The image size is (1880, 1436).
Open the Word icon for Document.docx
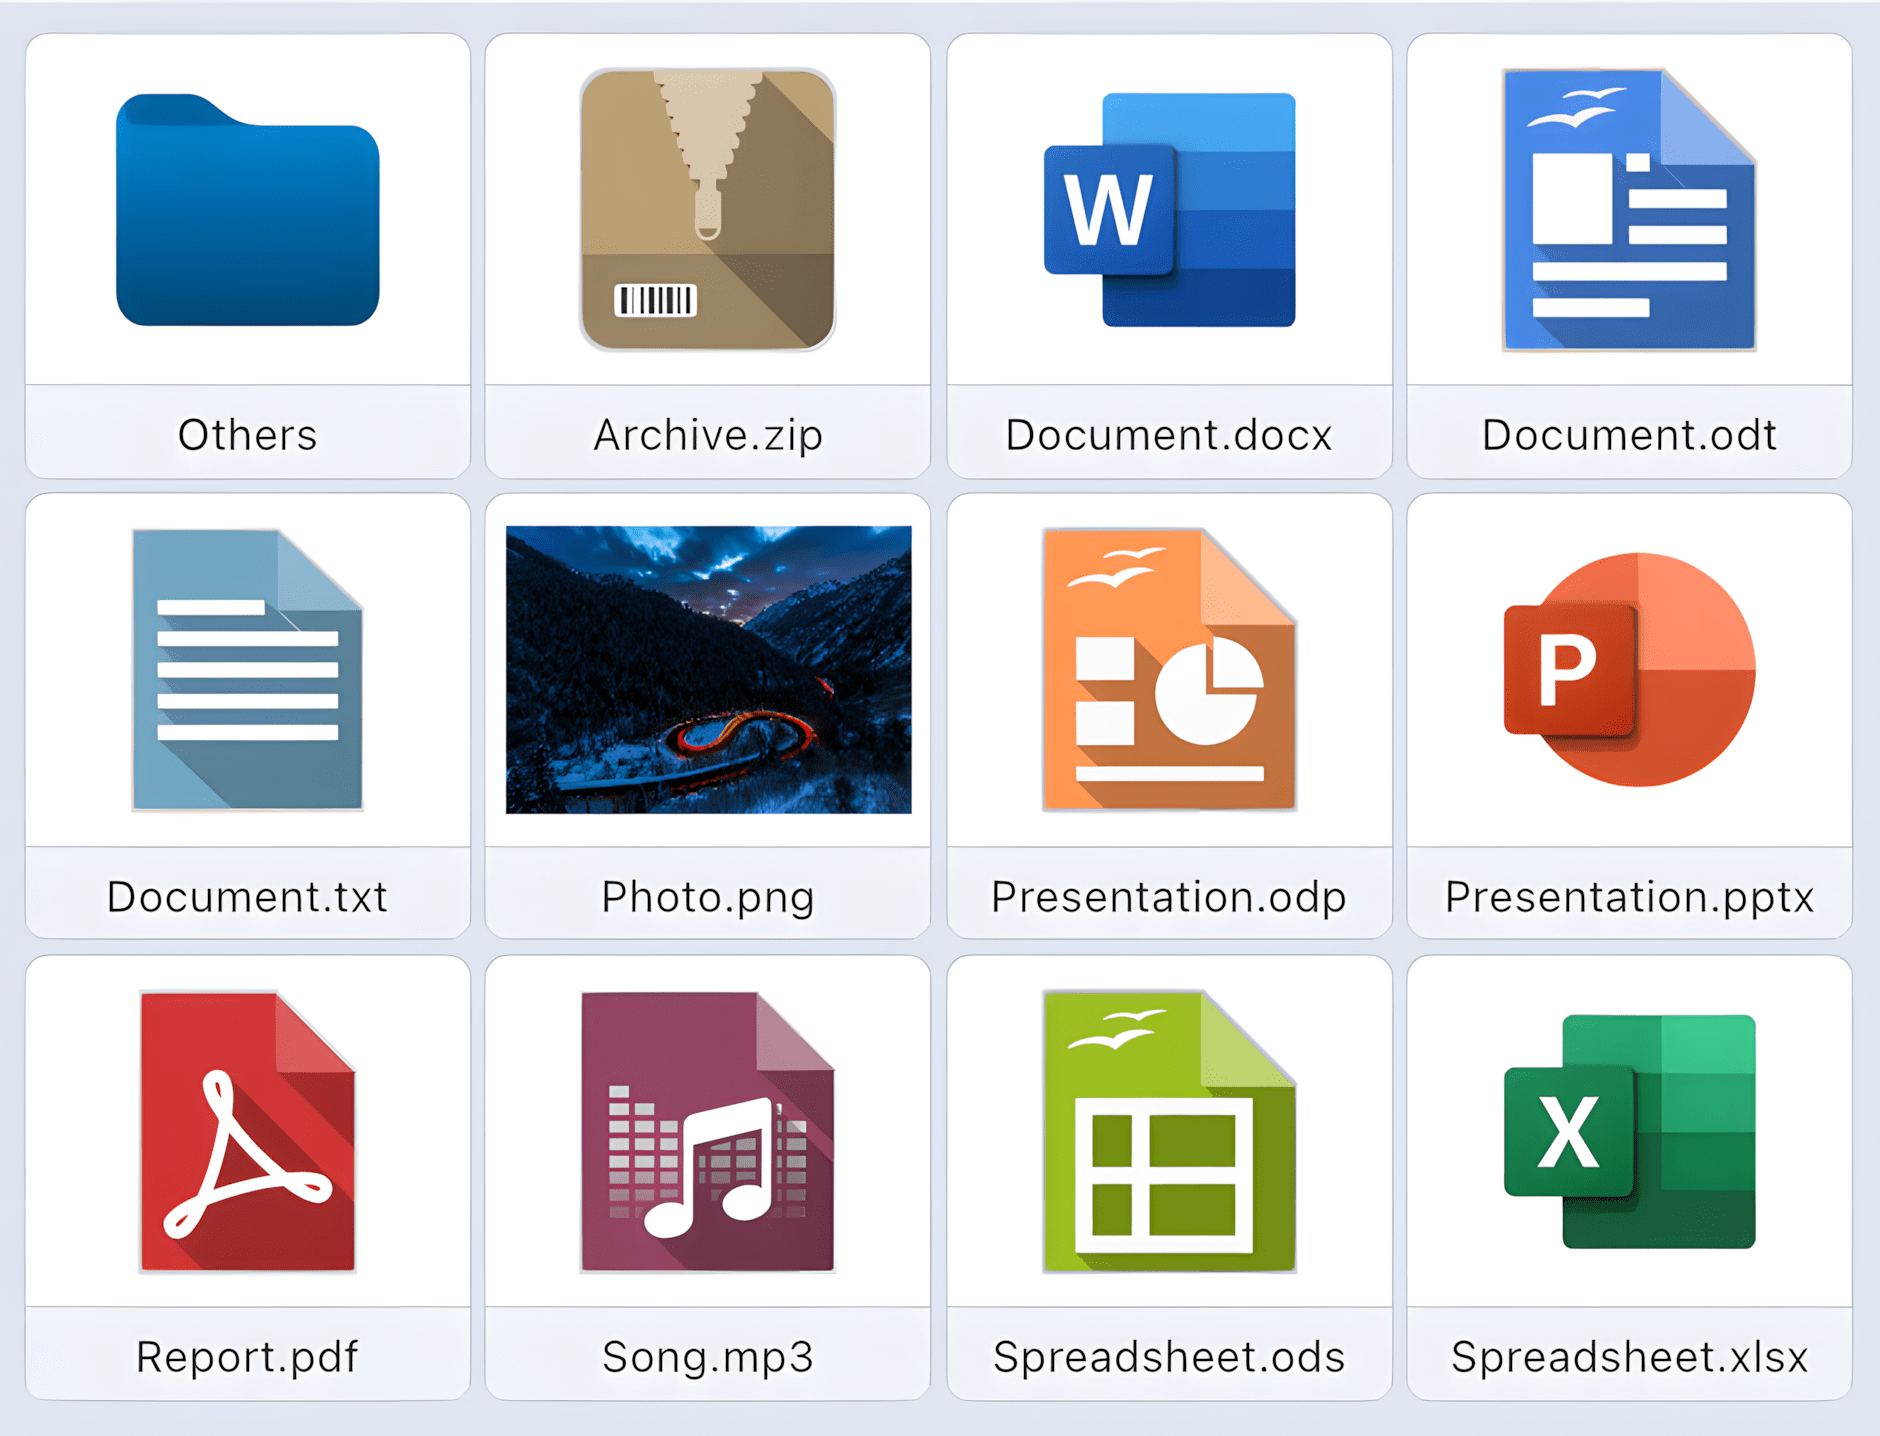click(x=1169, y=210)
